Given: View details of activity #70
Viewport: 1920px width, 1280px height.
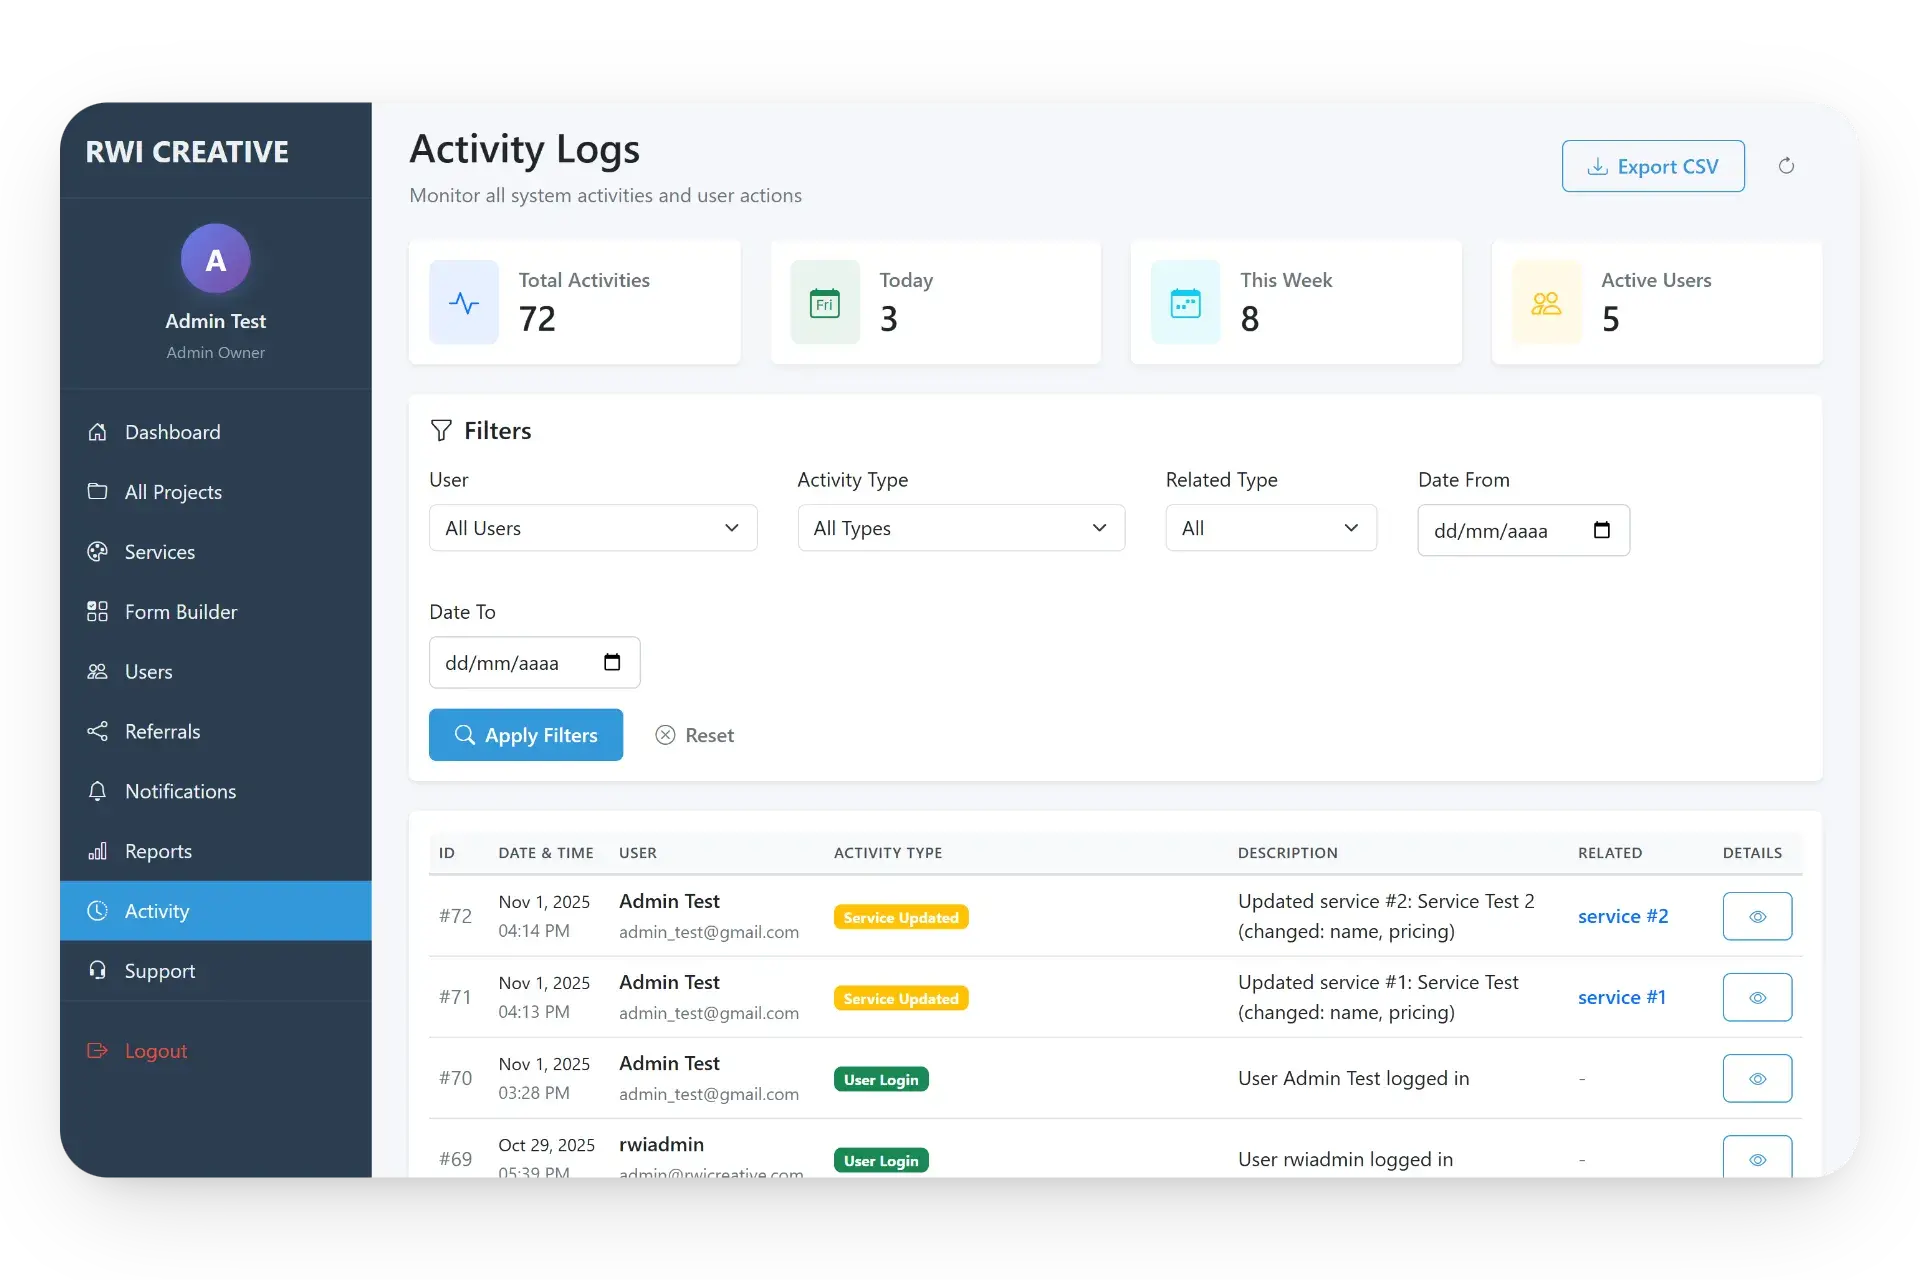Looking at the screenshot, I should coord(1757,1078).
